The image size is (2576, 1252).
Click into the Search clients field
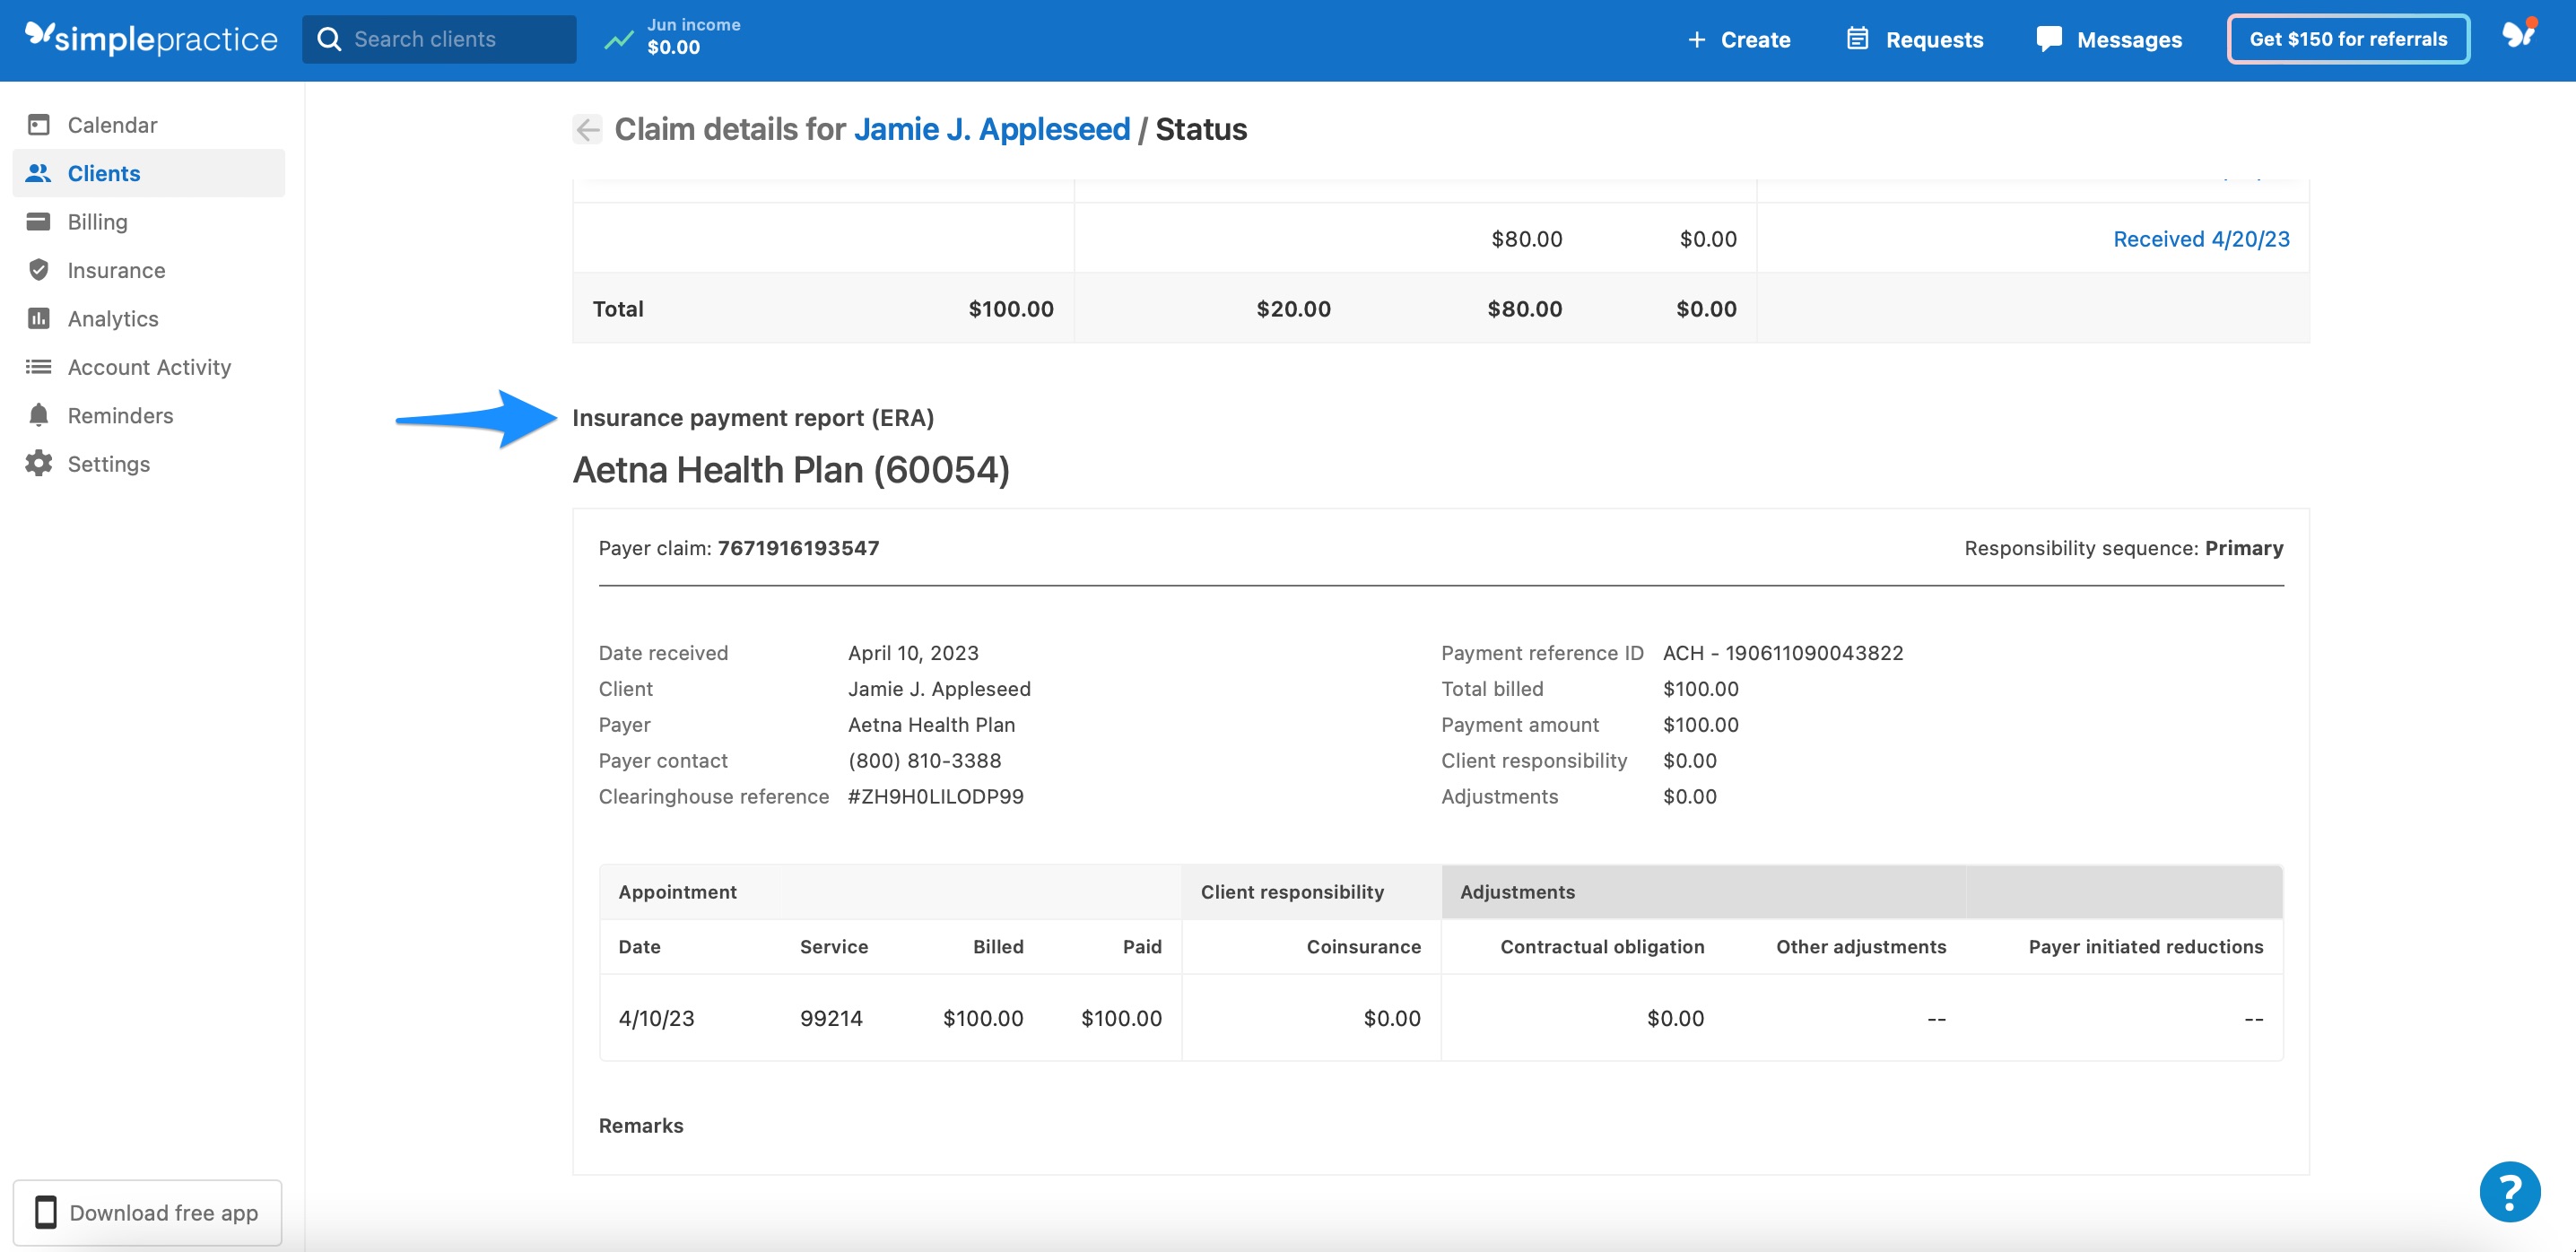(x=440, y=39)
